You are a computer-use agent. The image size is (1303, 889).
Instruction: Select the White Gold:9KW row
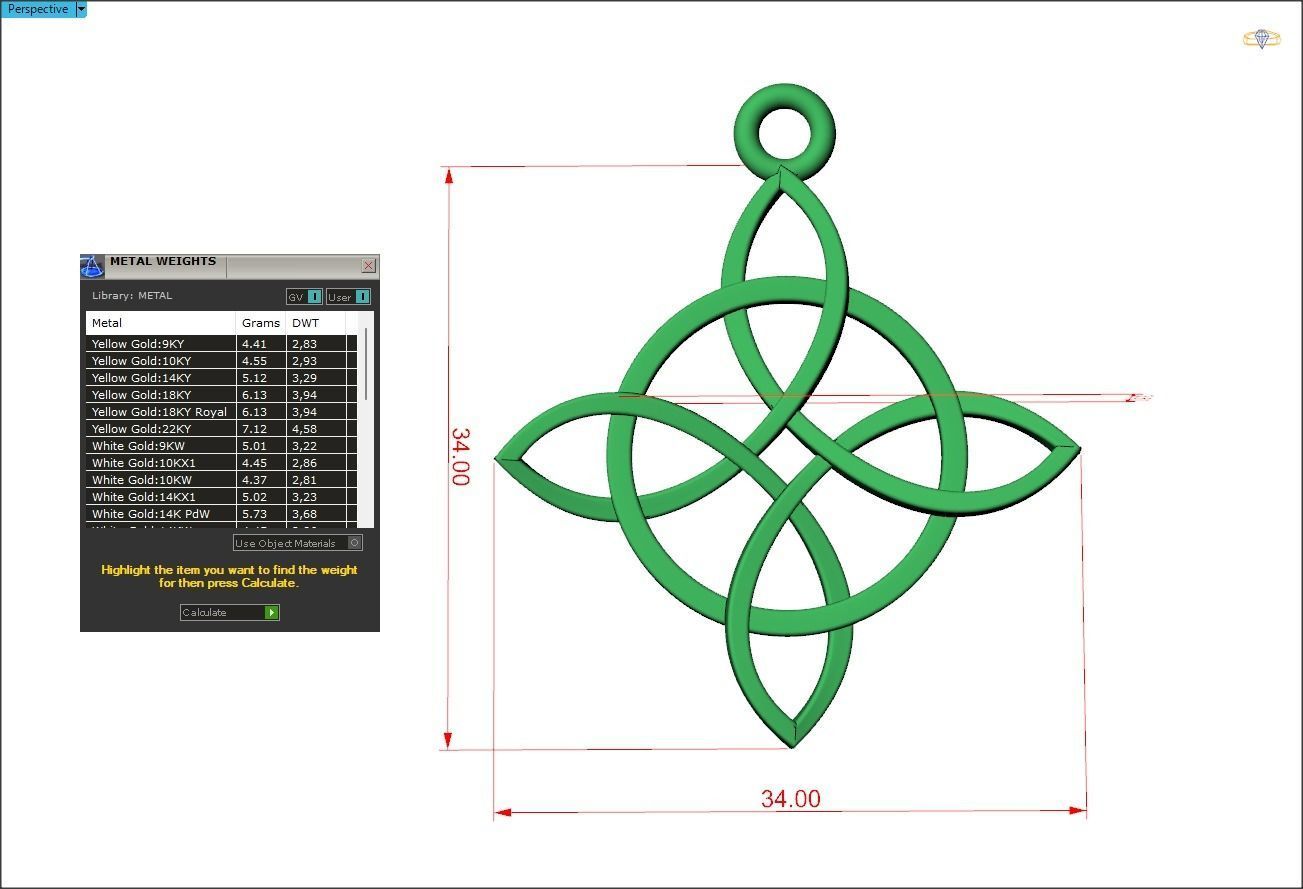point(221,446)
